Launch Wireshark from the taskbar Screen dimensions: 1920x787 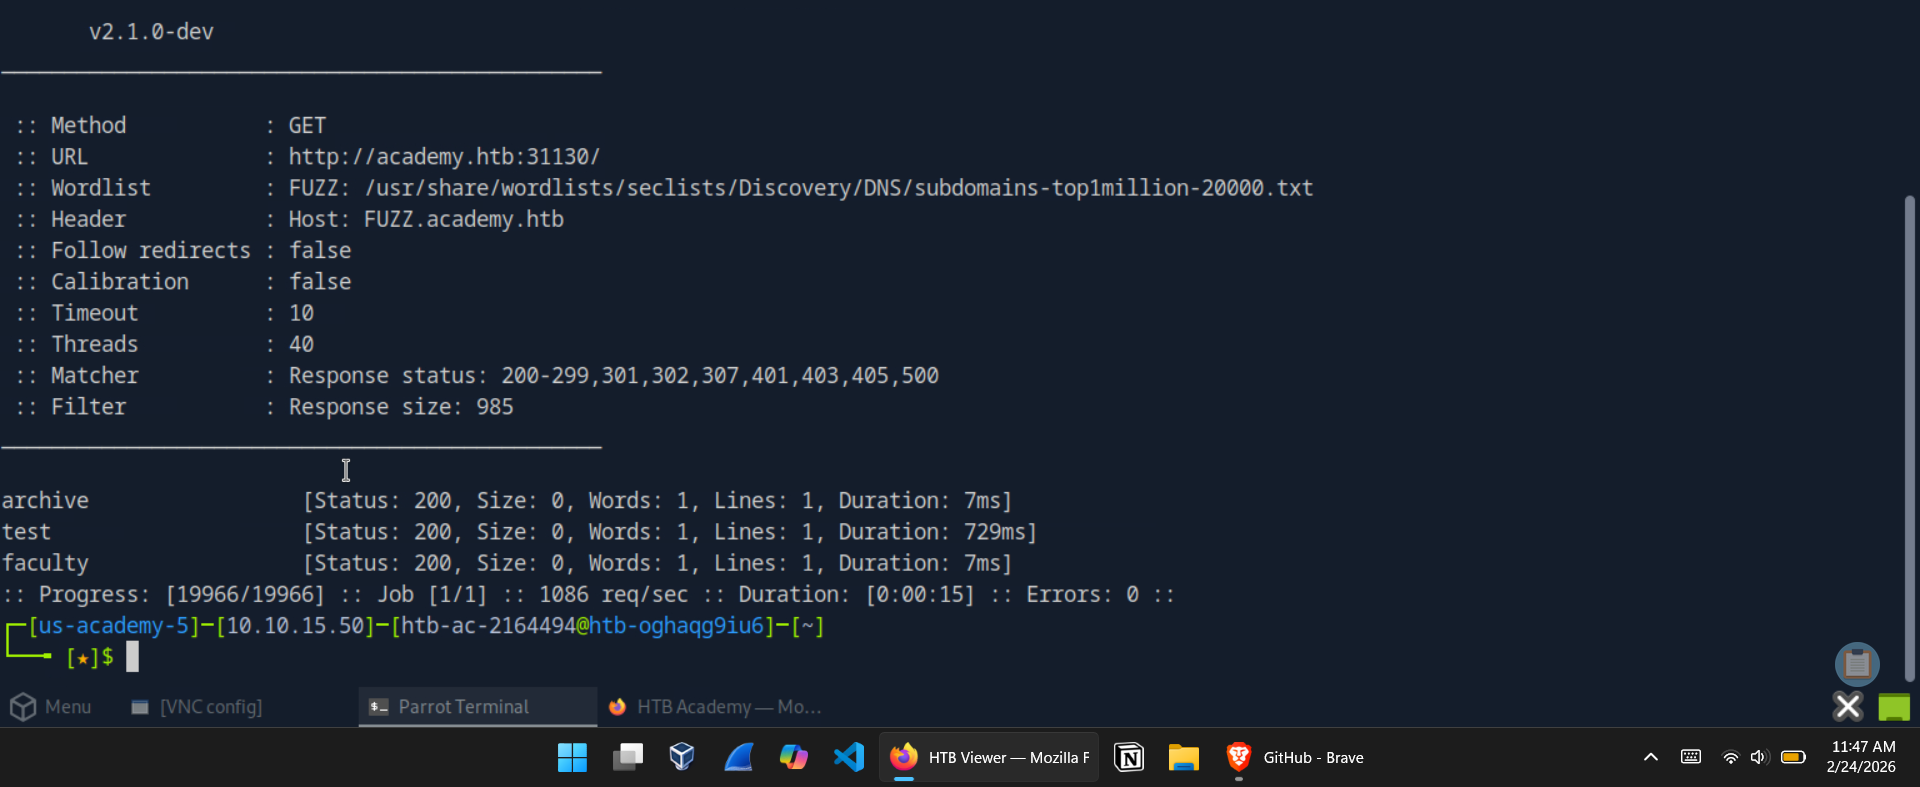(x=738, y=758)
